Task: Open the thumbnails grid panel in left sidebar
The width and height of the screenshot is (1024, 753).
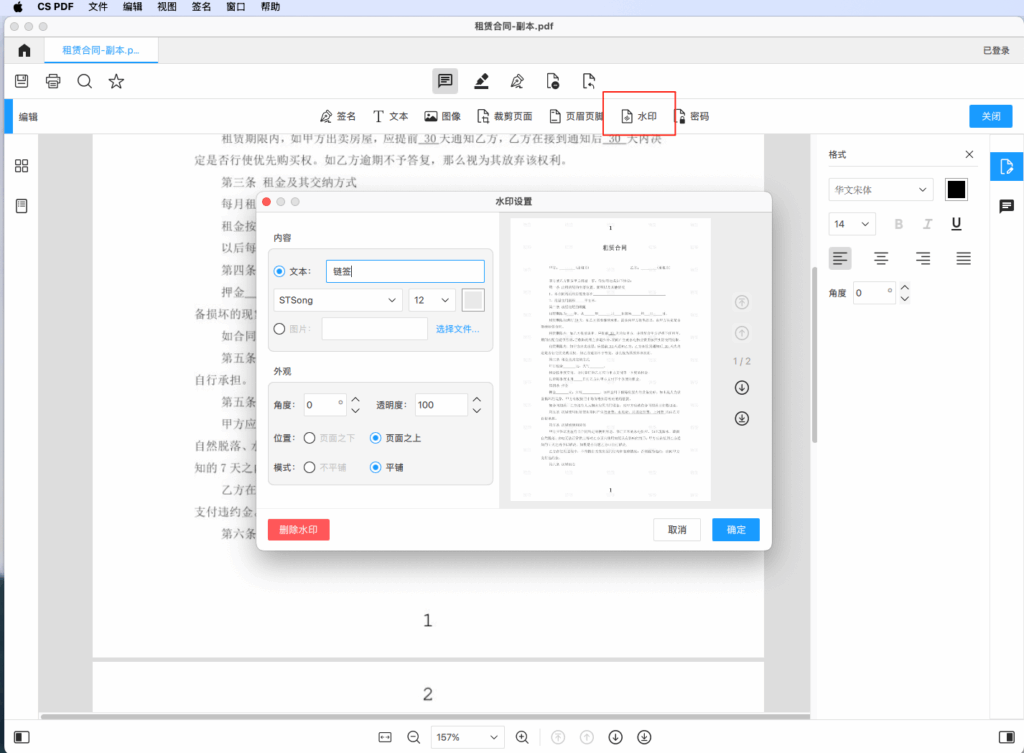Action: coord(22,166)
